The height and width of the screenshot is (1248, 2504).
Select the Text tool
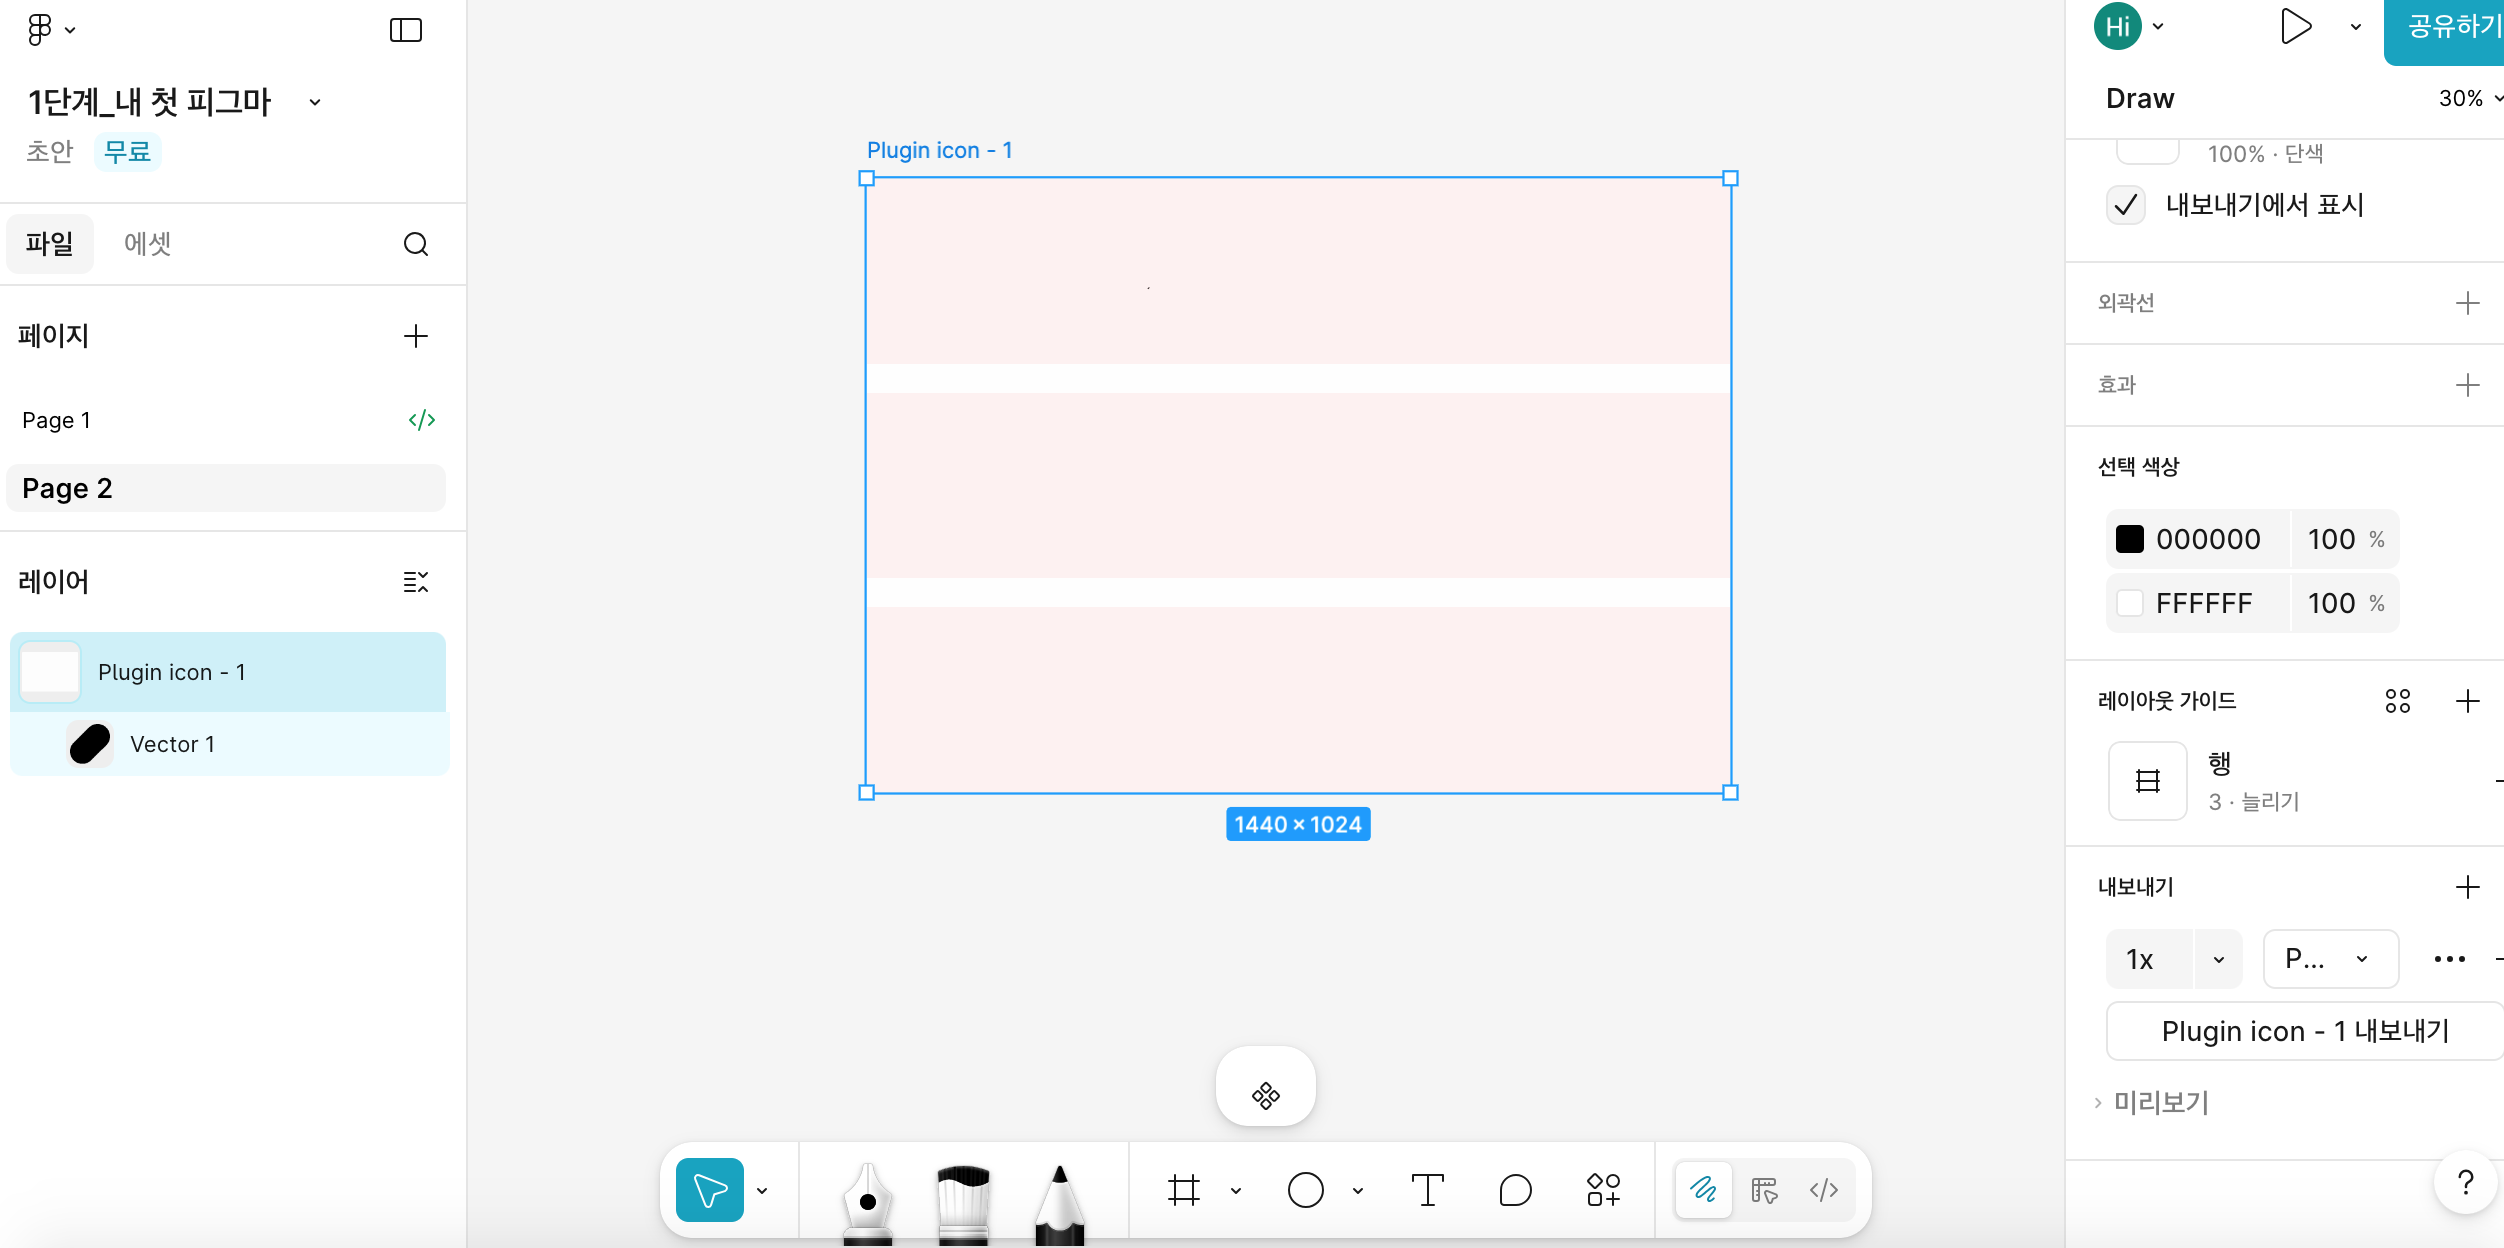coord(1427,1190)
